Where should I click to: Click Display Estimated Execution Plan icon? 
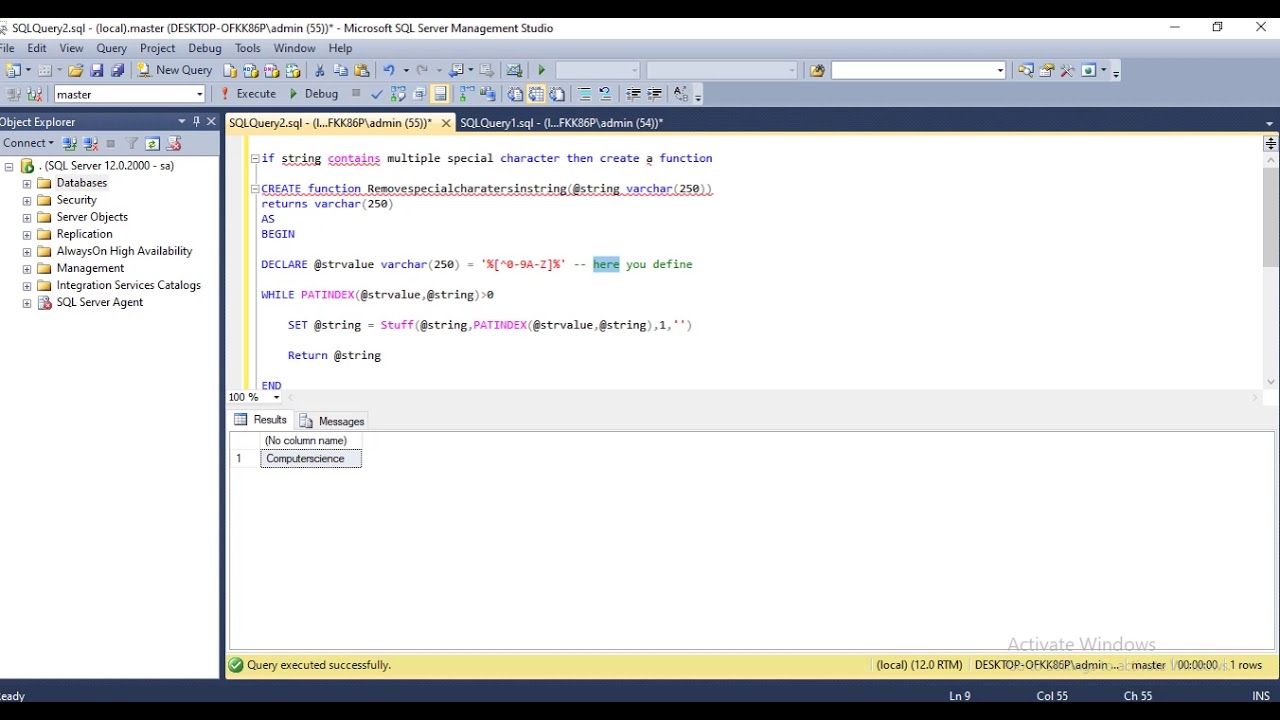click(x=398, y=94)
